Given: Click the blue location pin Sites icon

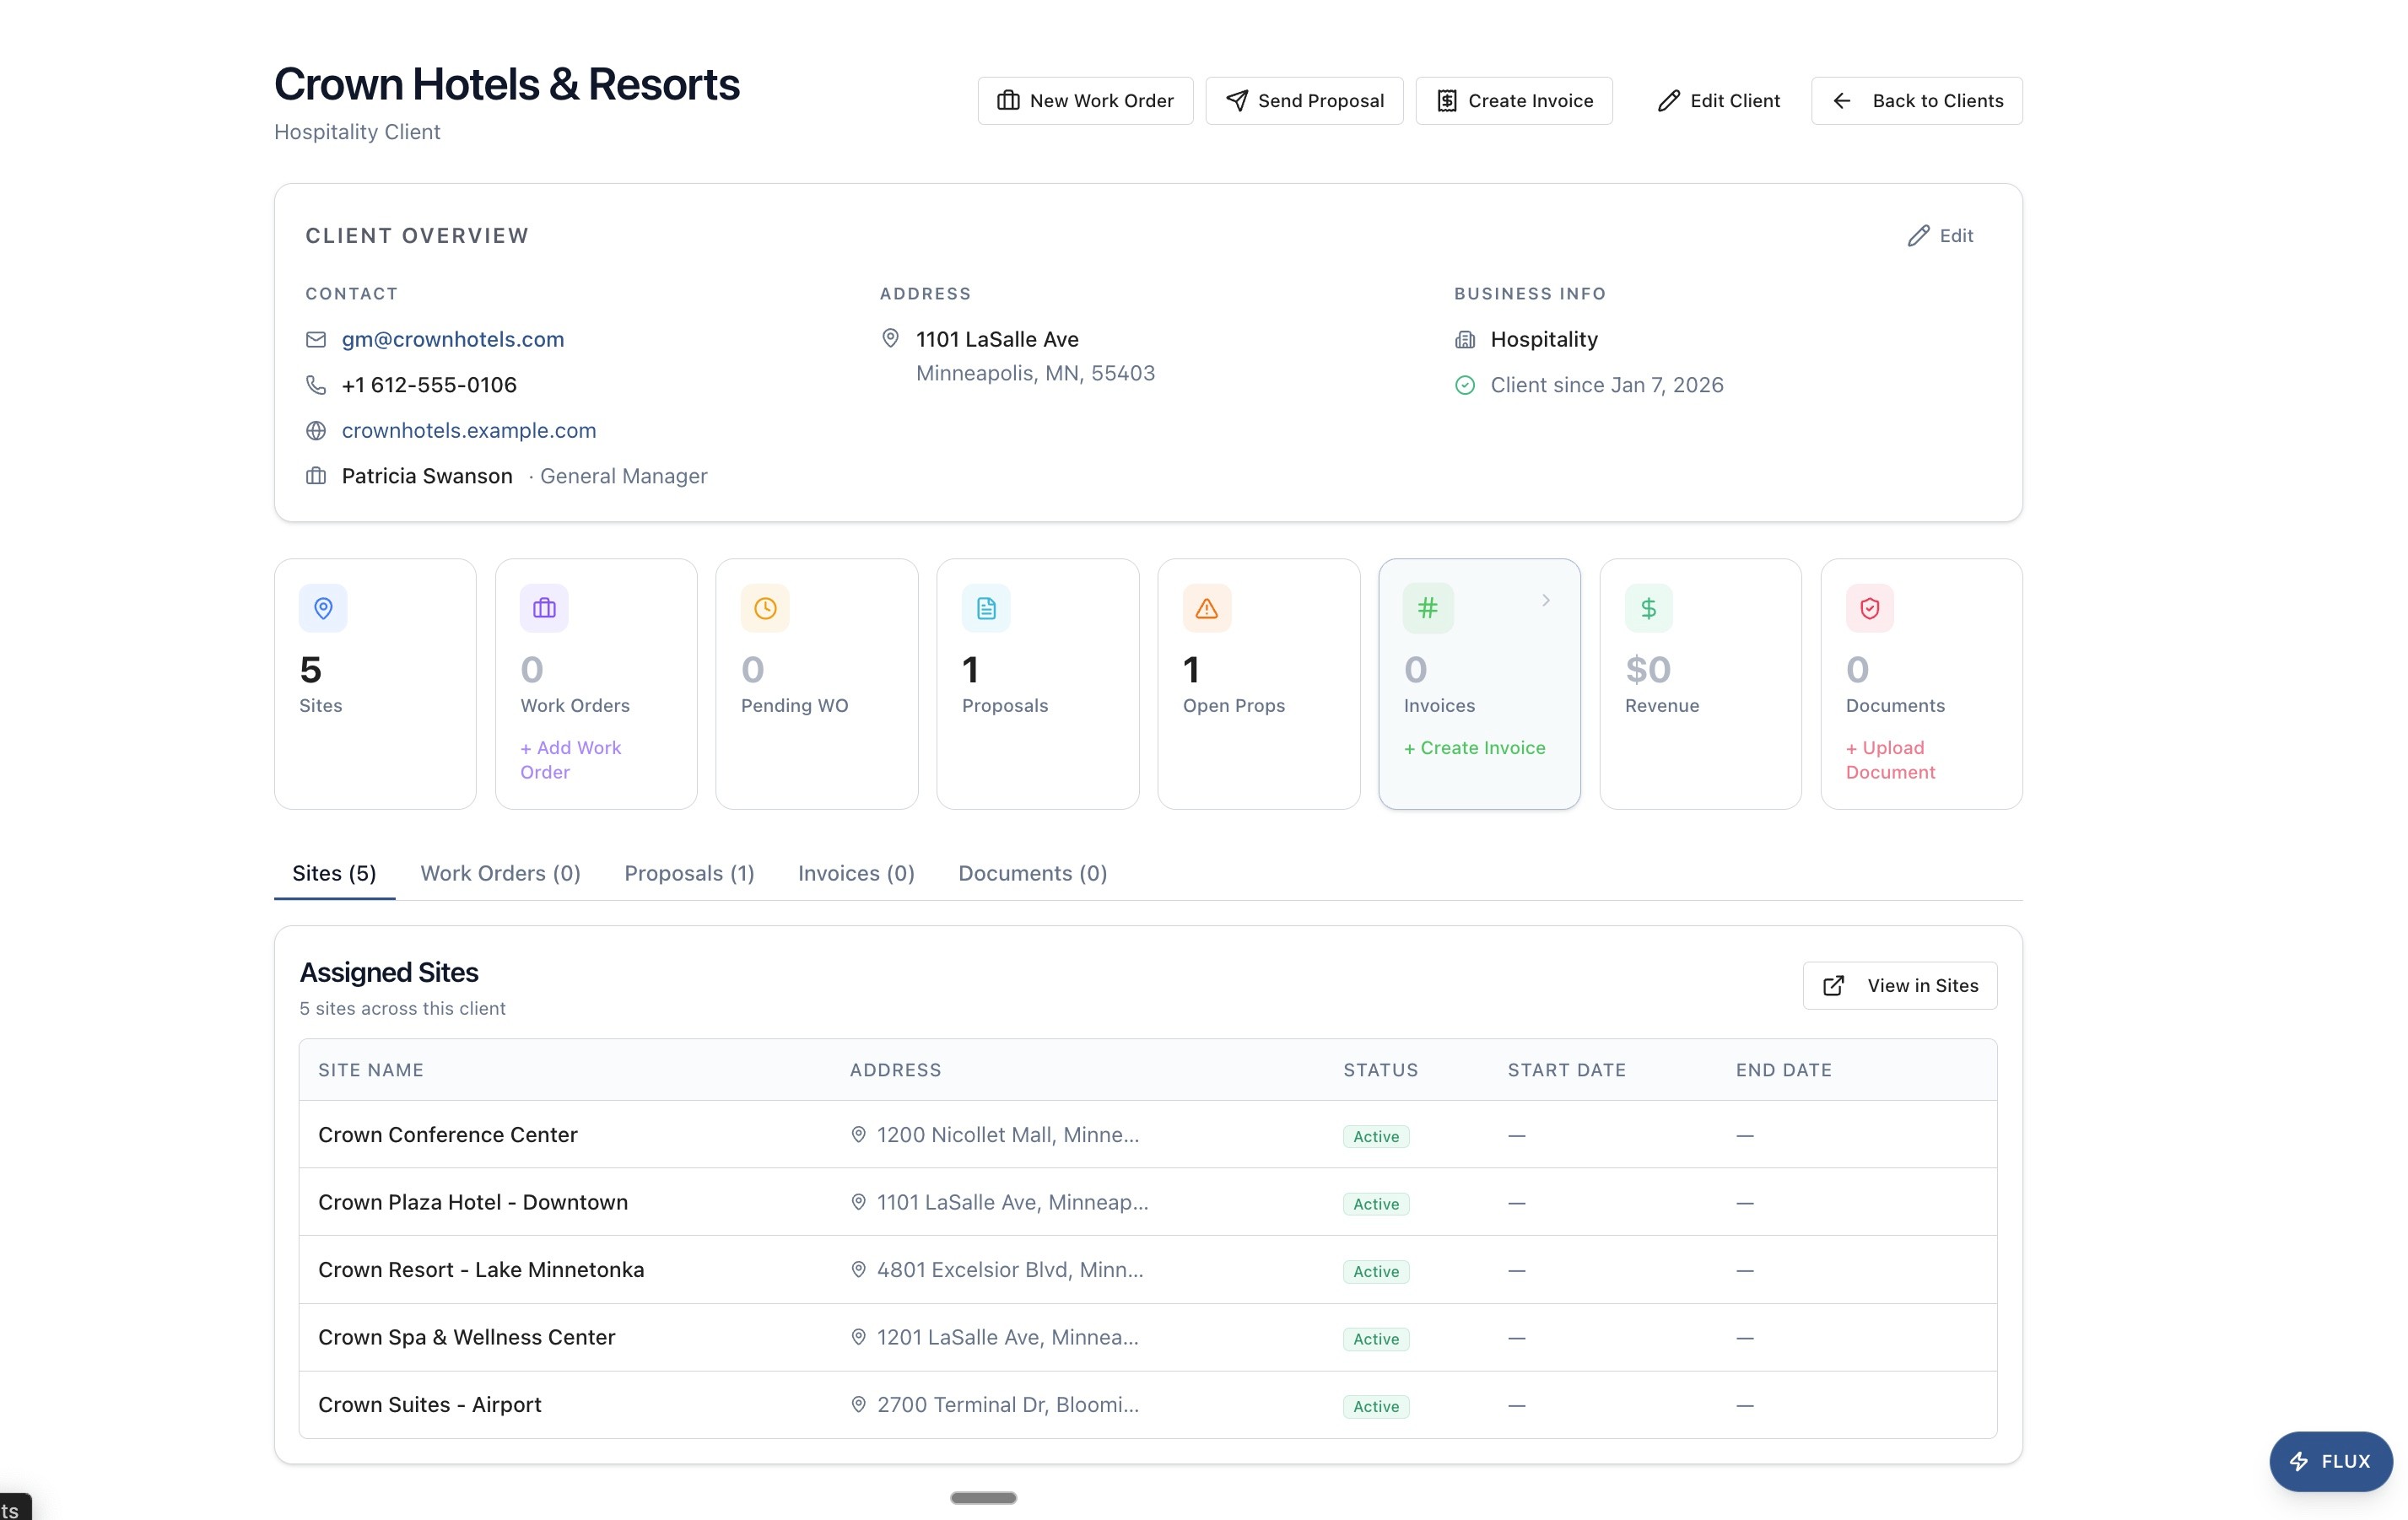Looking at the screenshot, I should [x=323, y=608].
